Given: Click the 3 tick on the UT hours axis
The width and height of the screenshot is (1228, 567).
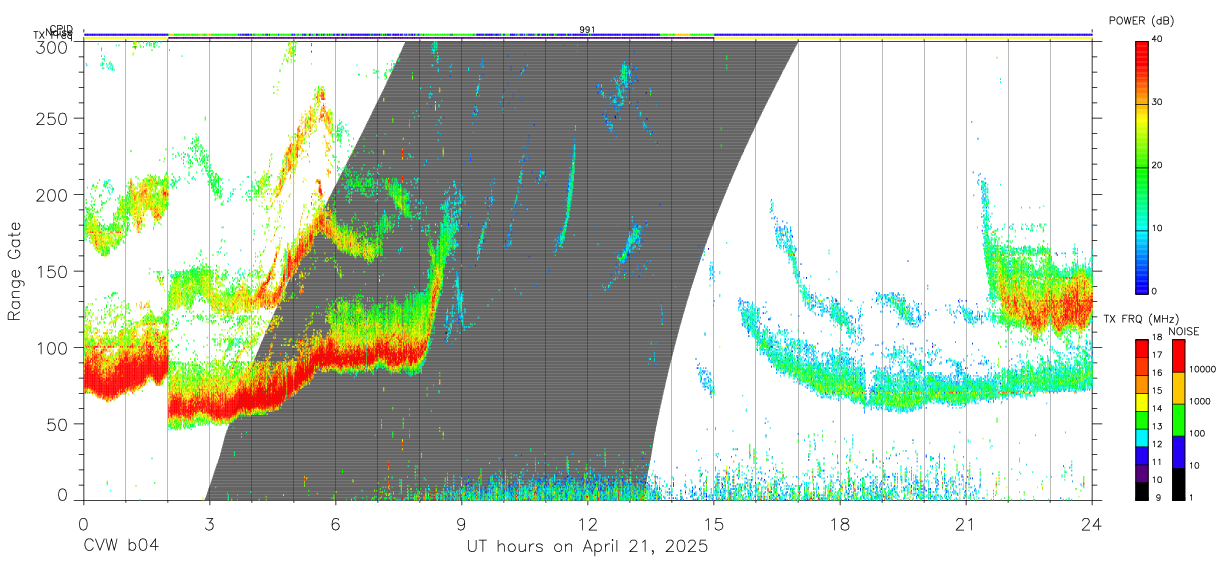Looking at the screenshot, I should click(x=209, y=522).
